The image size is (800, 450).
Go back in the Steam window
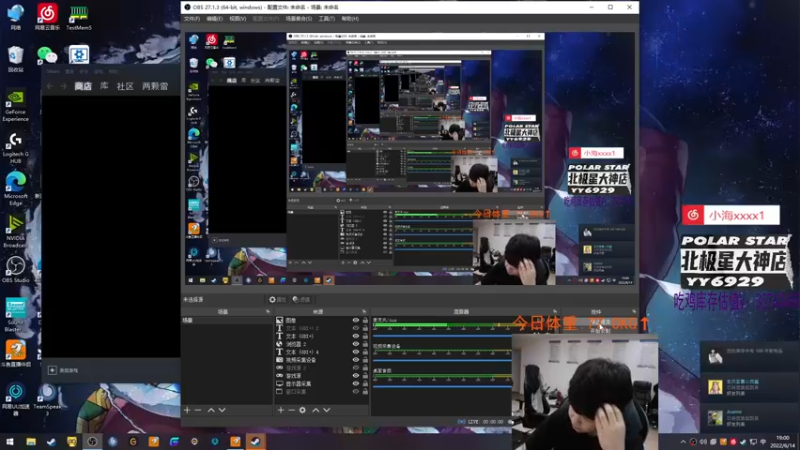50,86
